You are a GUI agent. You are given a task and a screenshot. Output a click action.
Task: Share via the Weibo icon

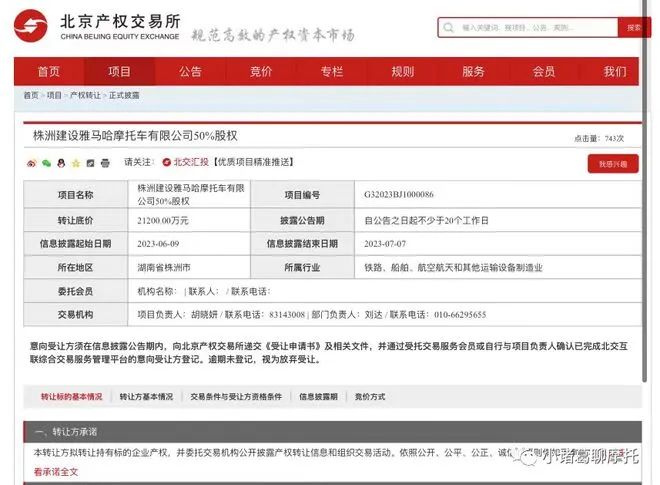[32, 163]
